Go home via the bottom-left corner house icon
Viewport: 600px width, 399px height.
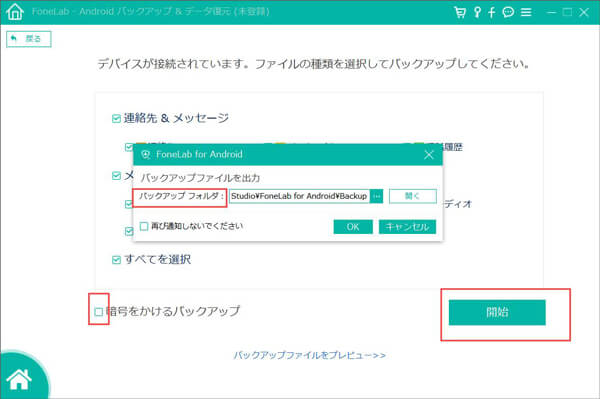[x=19, y=379]
